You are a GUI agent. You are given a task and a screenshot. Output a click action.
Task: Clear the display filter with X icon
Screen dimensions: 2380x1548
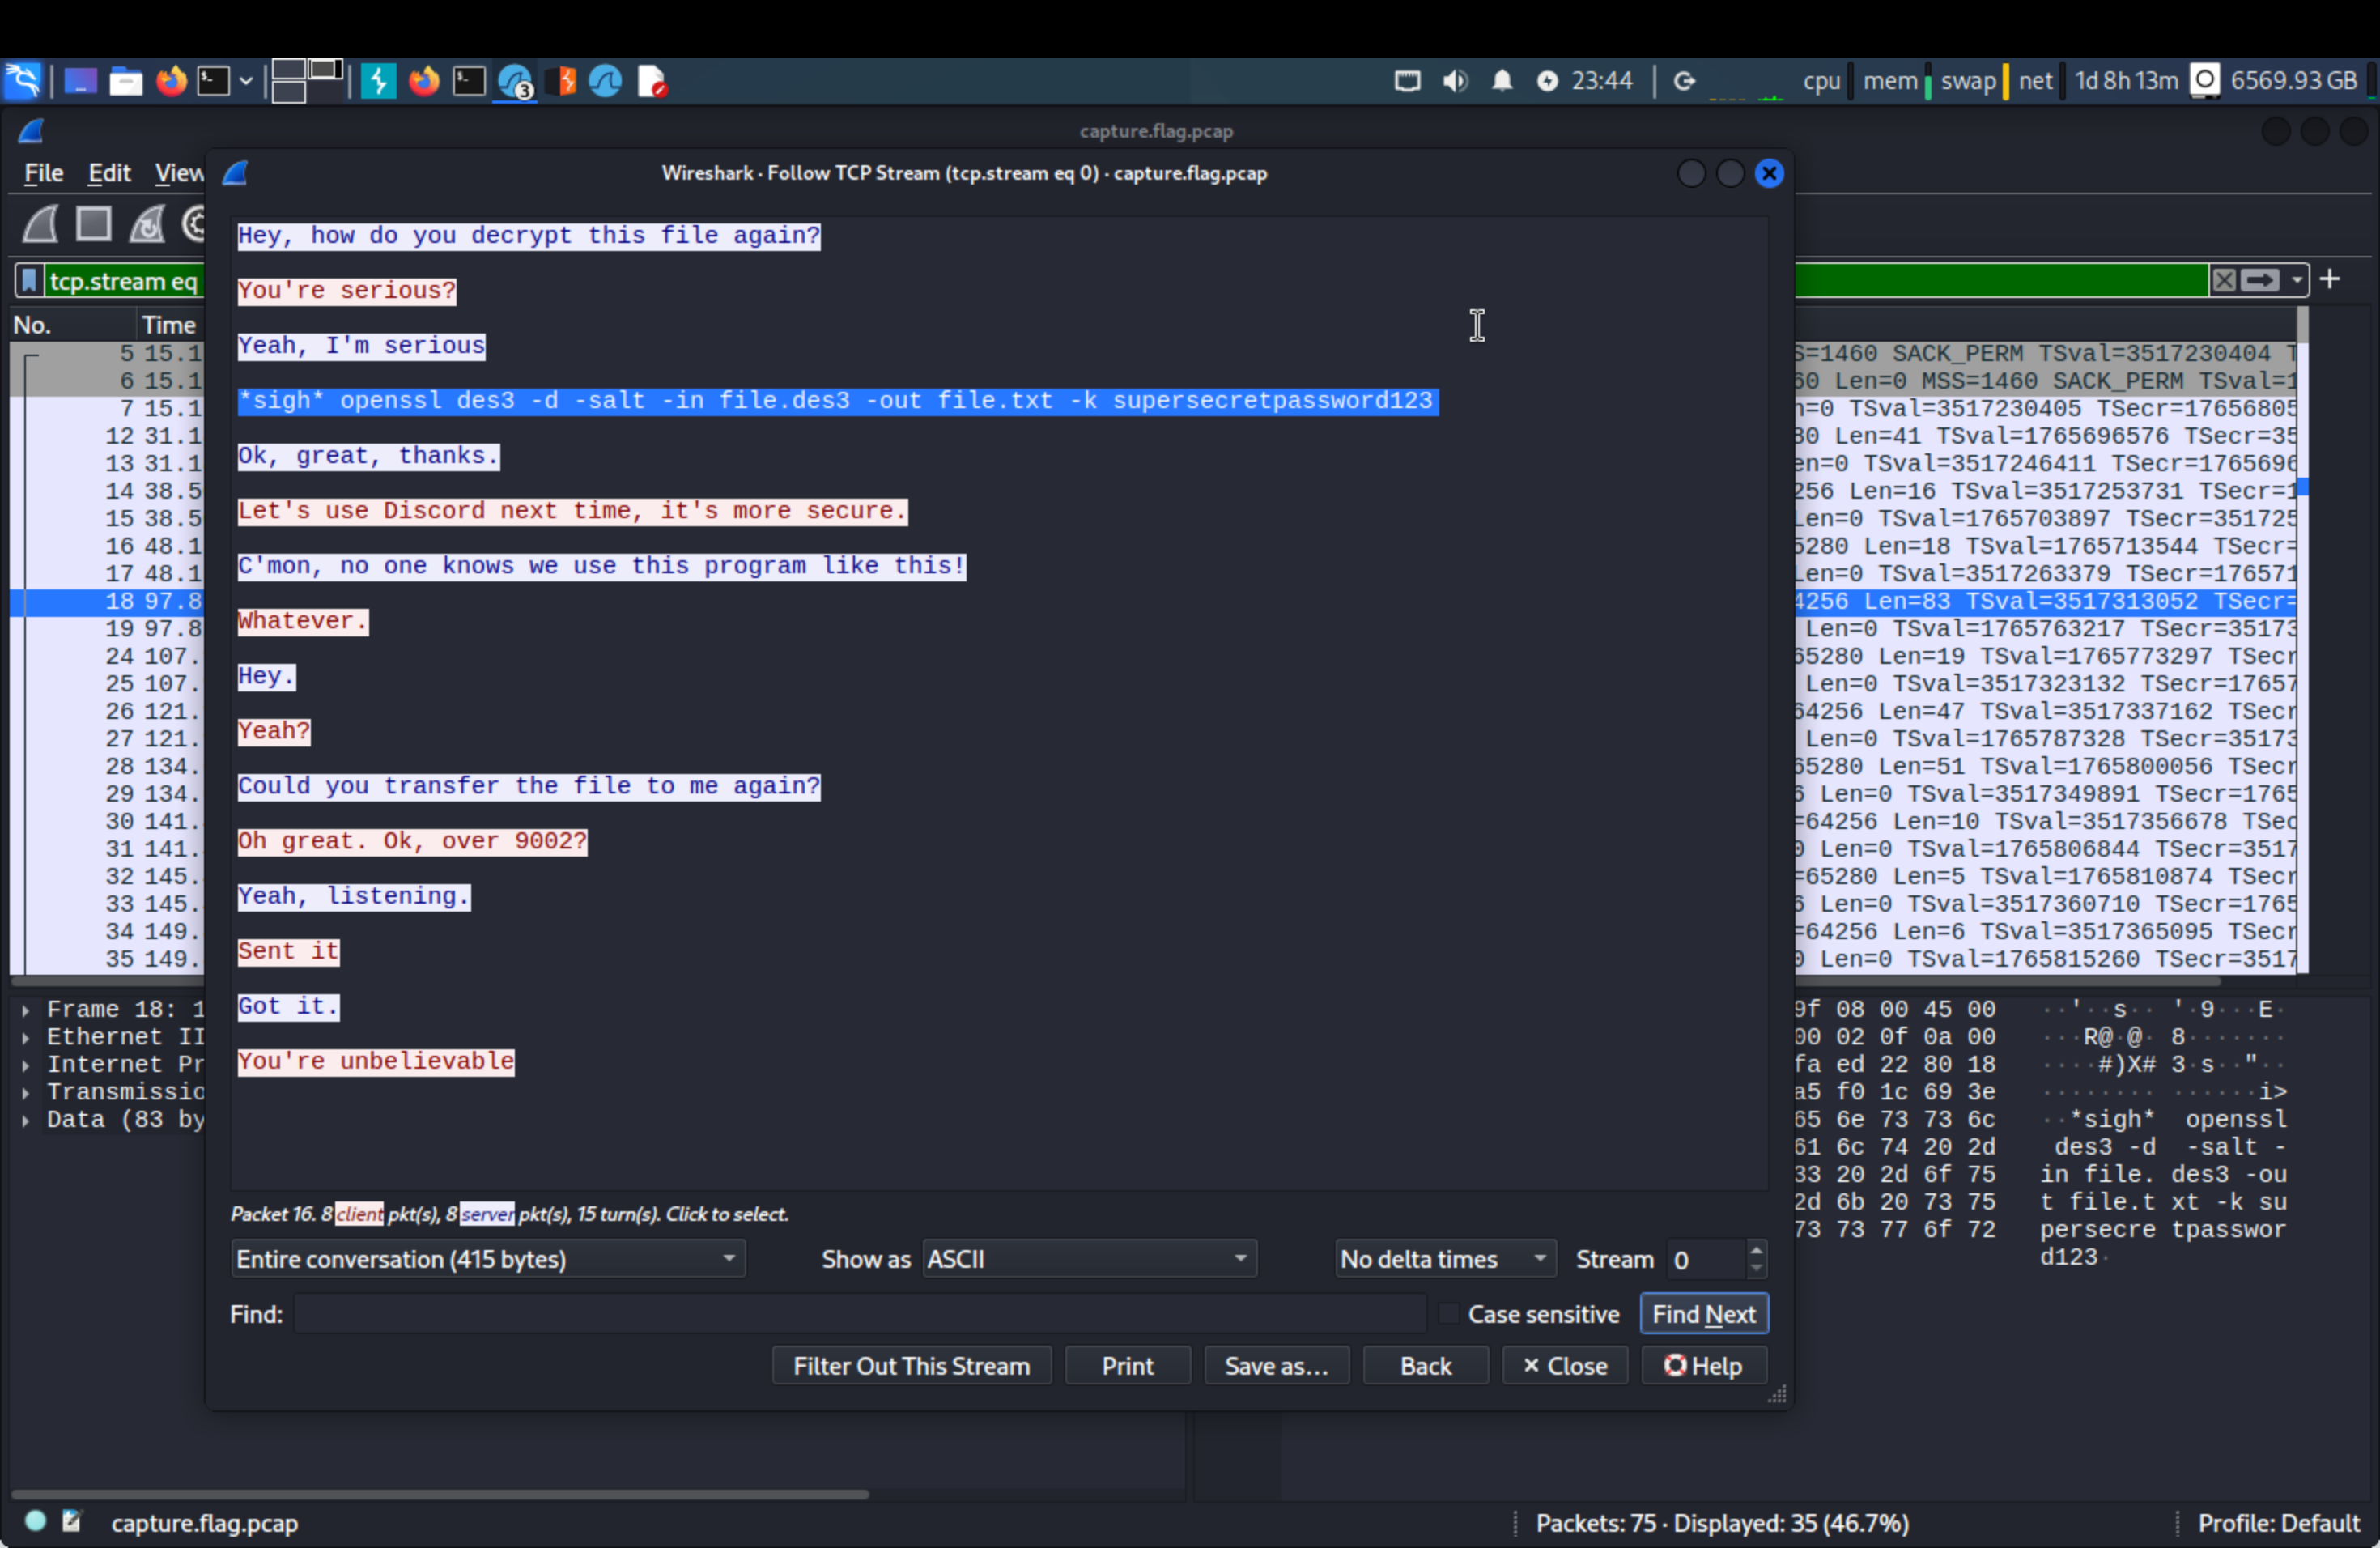(2224, 280)
